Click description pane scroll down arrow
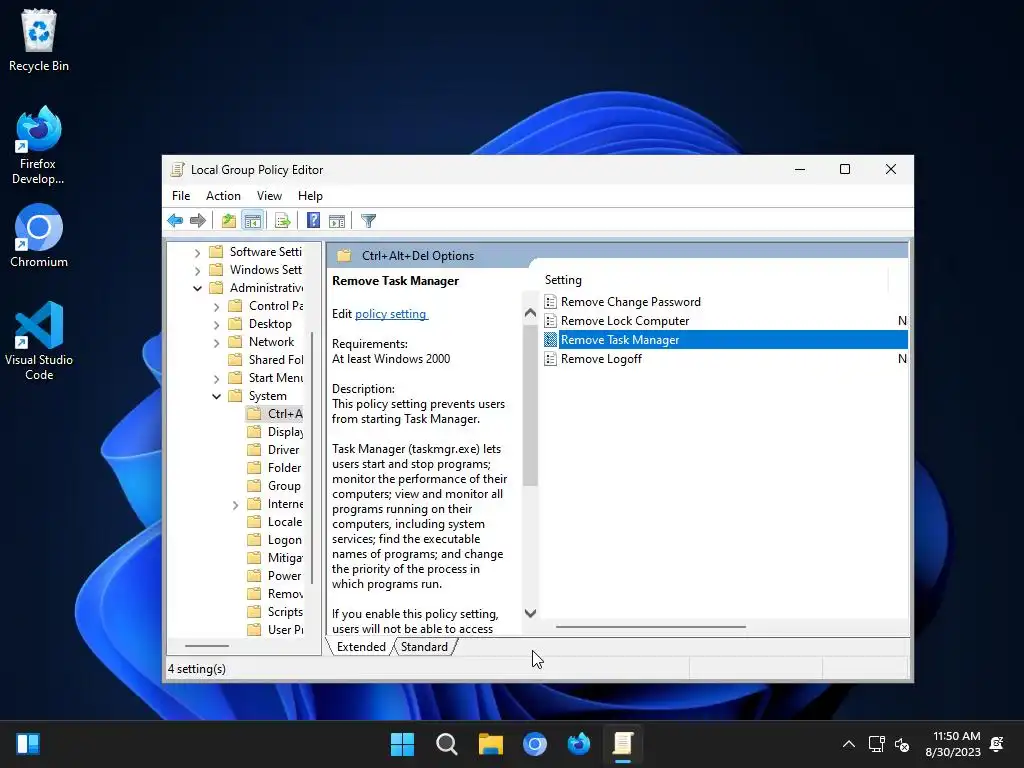1024x768 pixels. (x=530, y=613)
